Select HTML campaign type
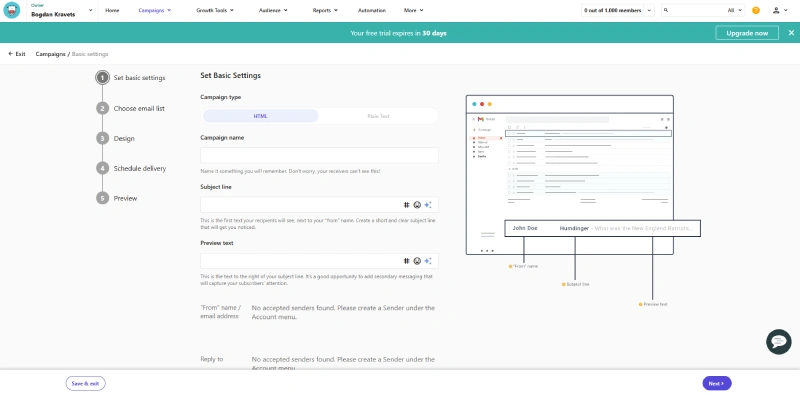This screenshot has height=395, width=800. click(260, 116)
